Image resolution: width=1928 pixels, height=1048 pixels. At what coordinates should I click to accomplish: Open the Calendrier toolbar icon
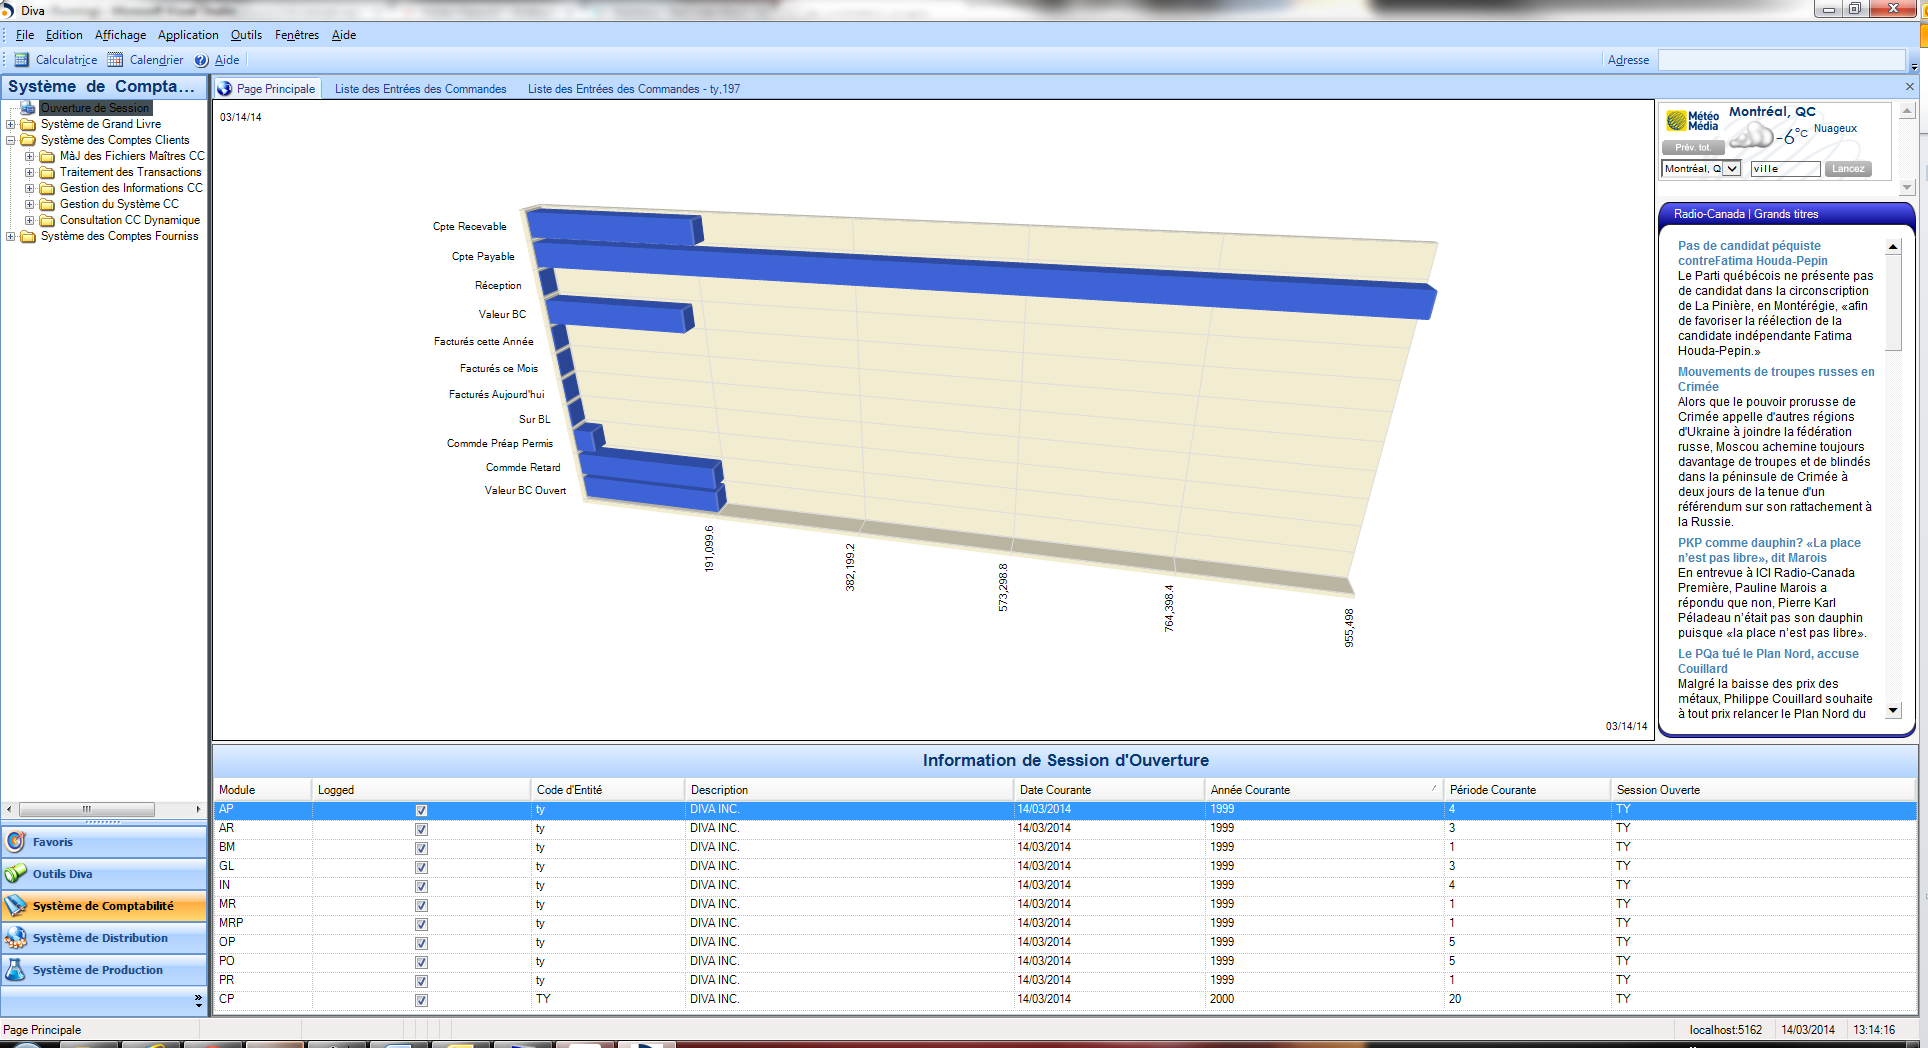pyautogui.click(x=115, y=60)
